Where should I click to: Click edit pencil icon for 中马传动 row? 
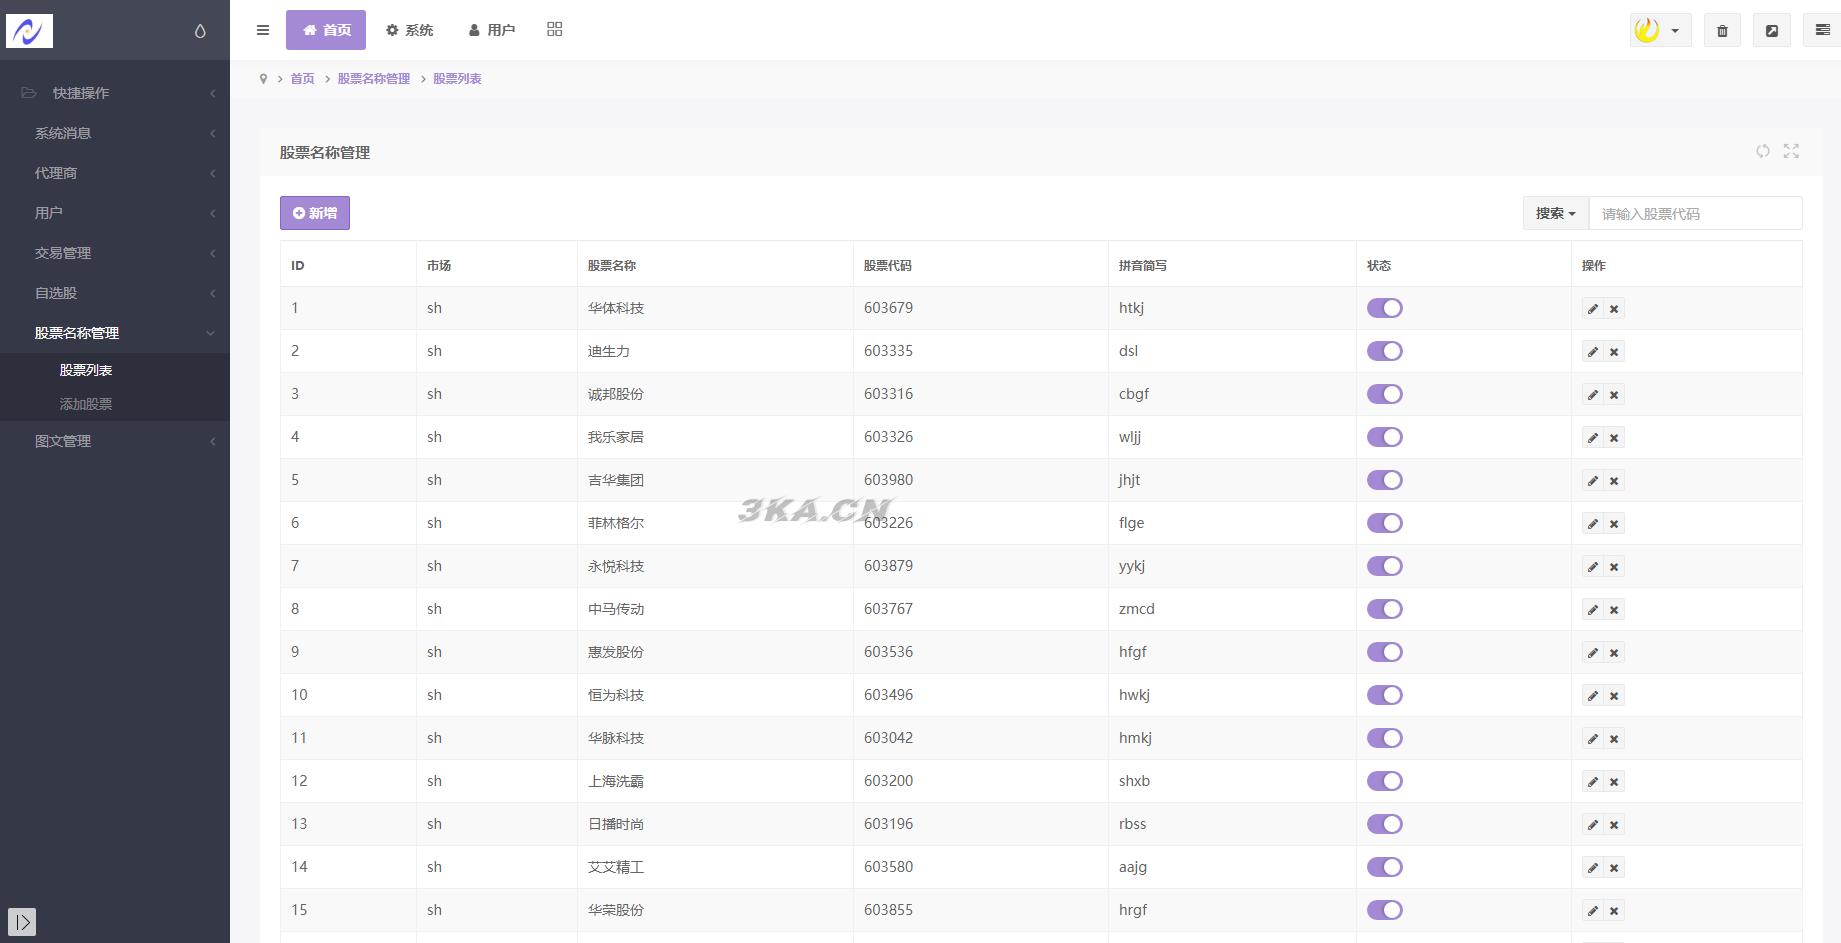point(1593,610)
